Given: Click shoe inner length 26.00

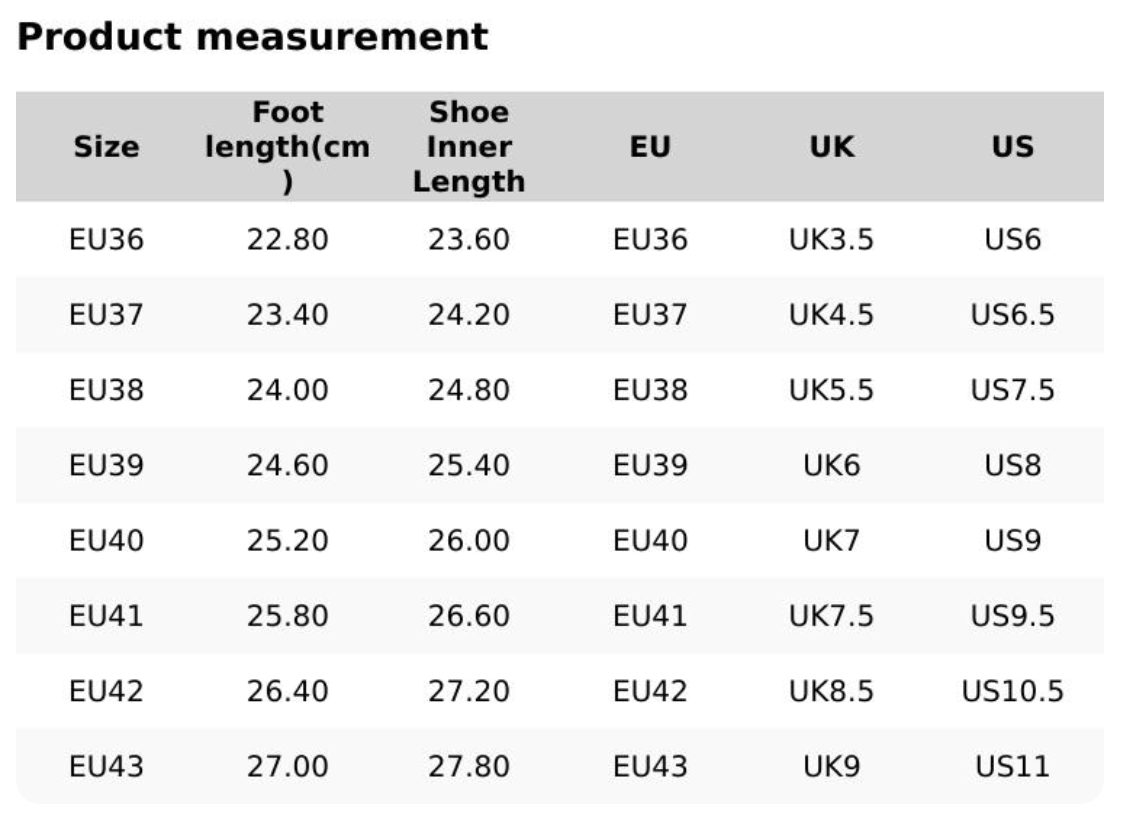Looking at the screenshot, I should 469,541.
